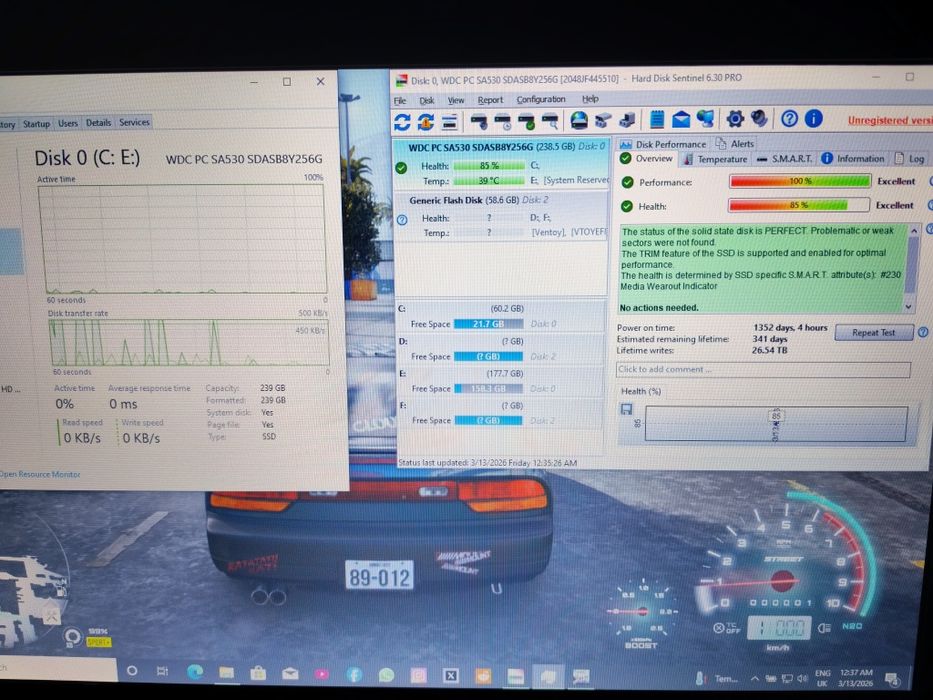The width and height of the screenshot is (933, 700).
Task: Click the first hard disk test icon
Action: click(480, 121)
